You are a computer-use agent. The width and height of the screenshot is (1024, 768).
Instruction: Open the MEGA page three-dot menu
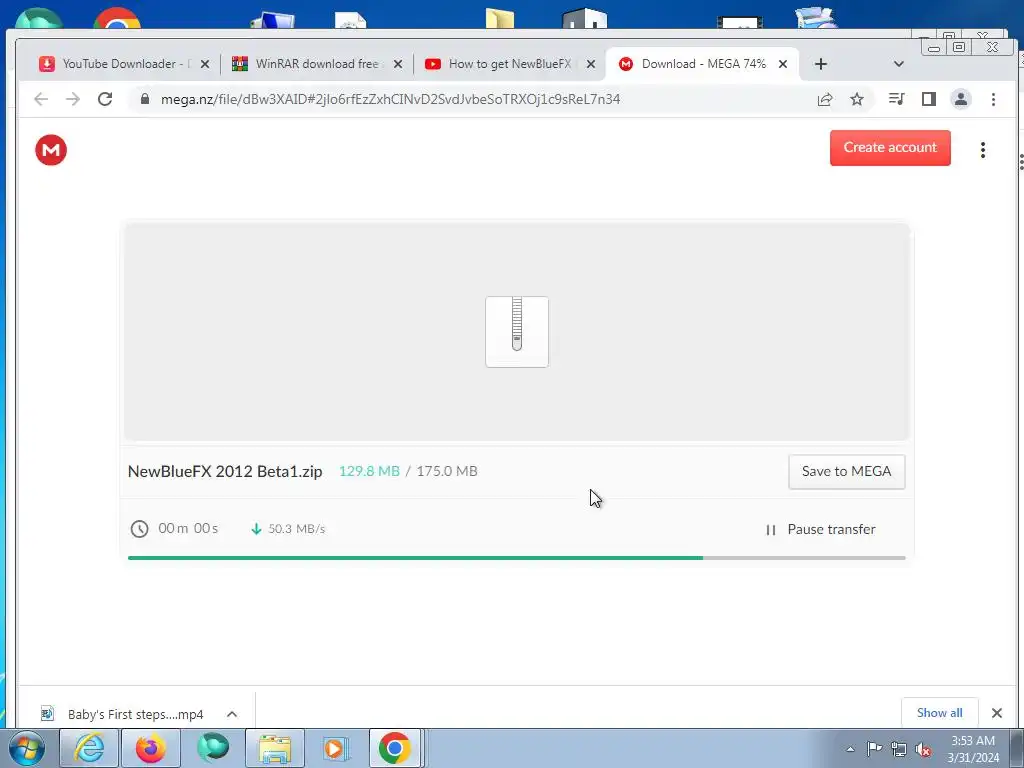(x=982, y=150)
